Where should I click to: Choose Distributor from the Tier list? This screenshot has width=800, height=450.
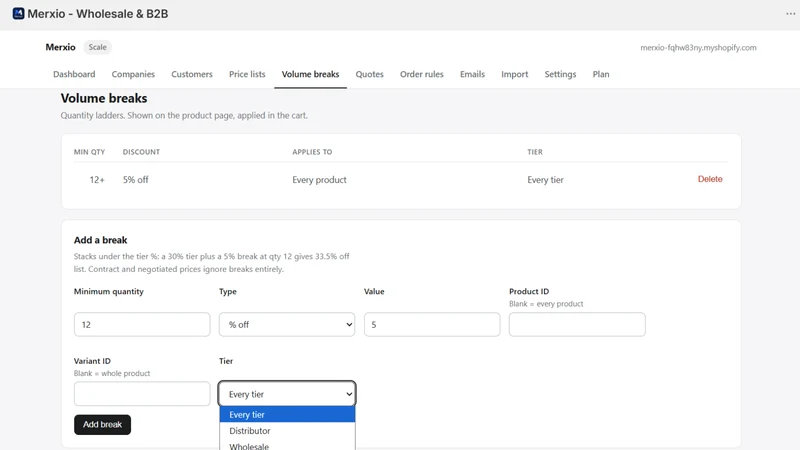287,431
